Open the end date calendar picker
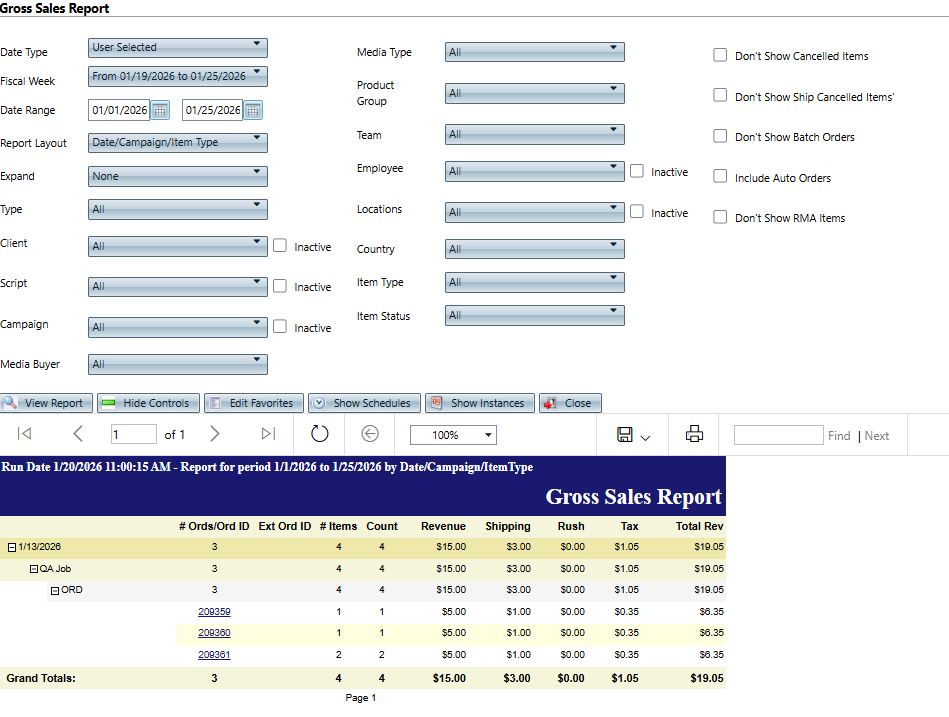 [253, 110]
